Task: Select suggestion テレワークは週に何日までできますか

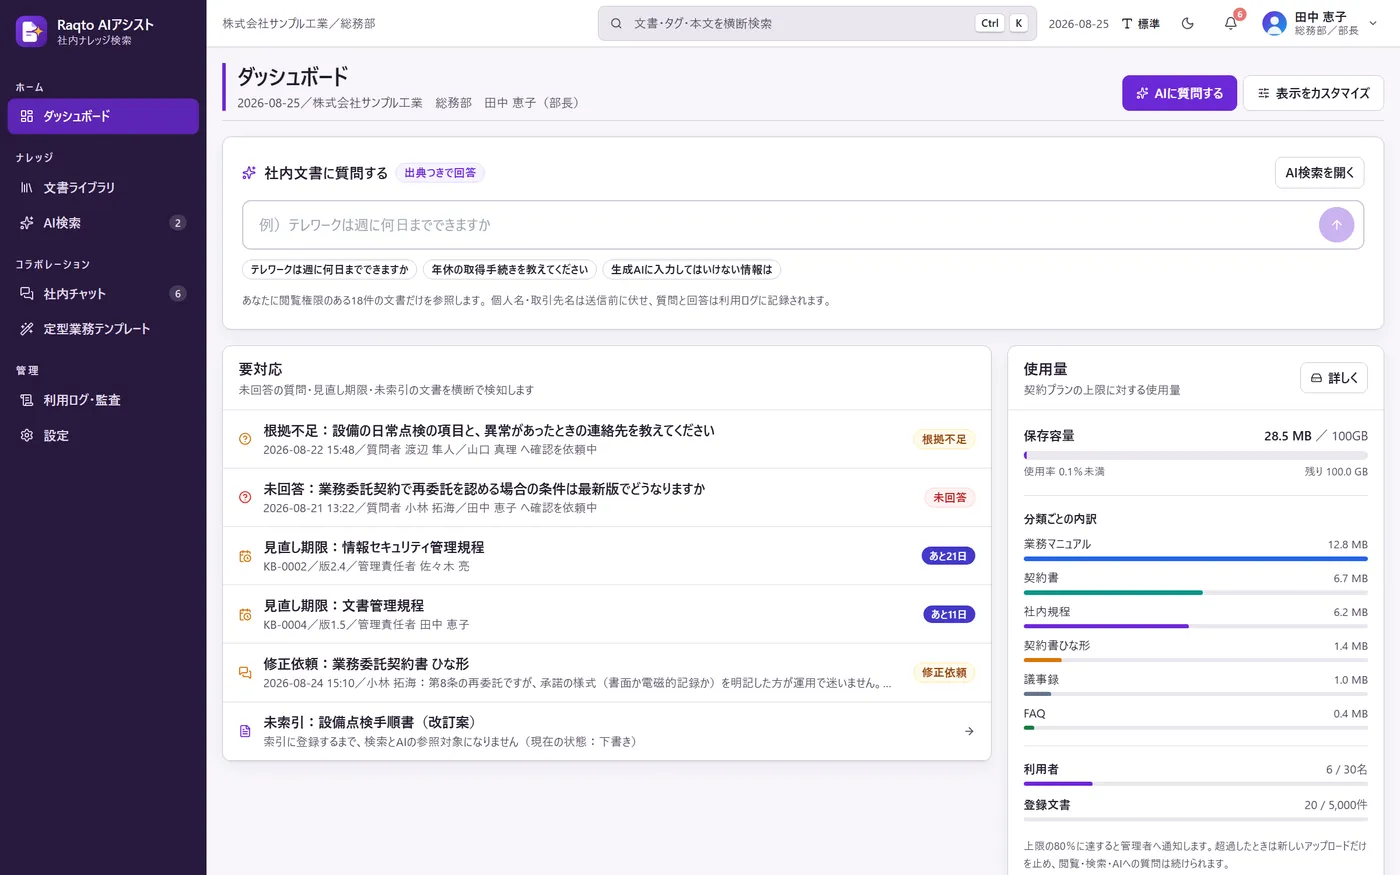Action: pos(329,270)
